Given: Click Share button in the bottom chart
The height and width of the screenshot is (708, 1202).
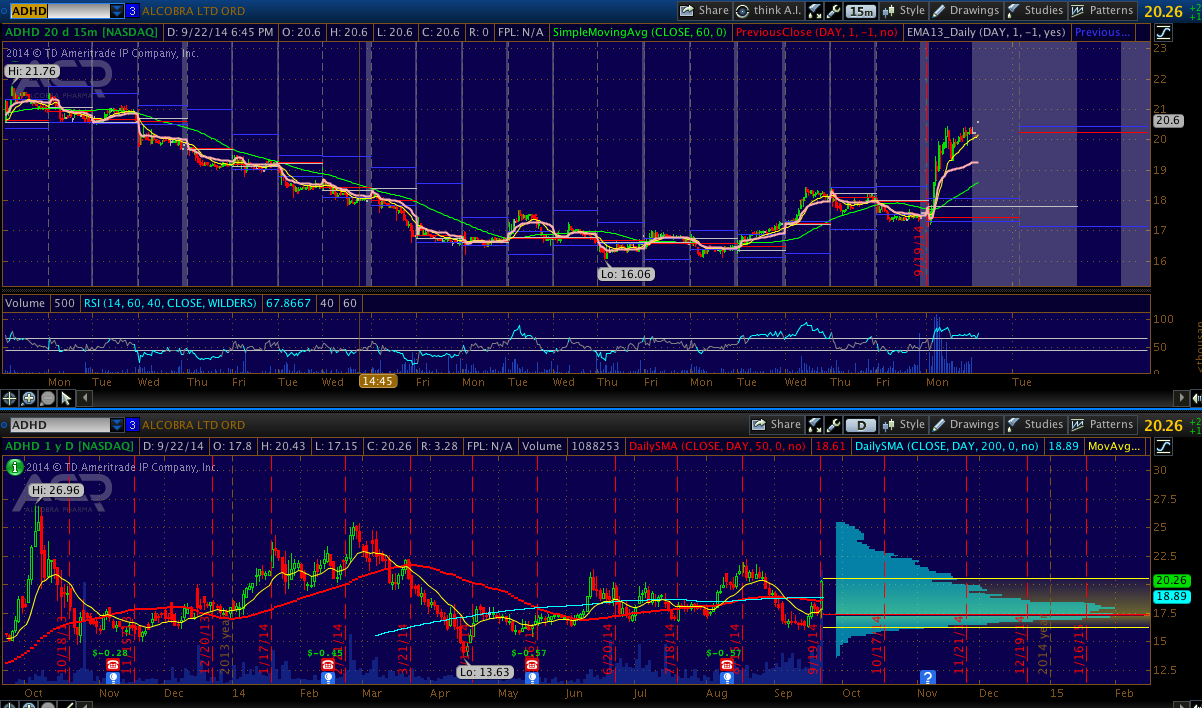Looking at the screenshot, I should tap(776, 425).
